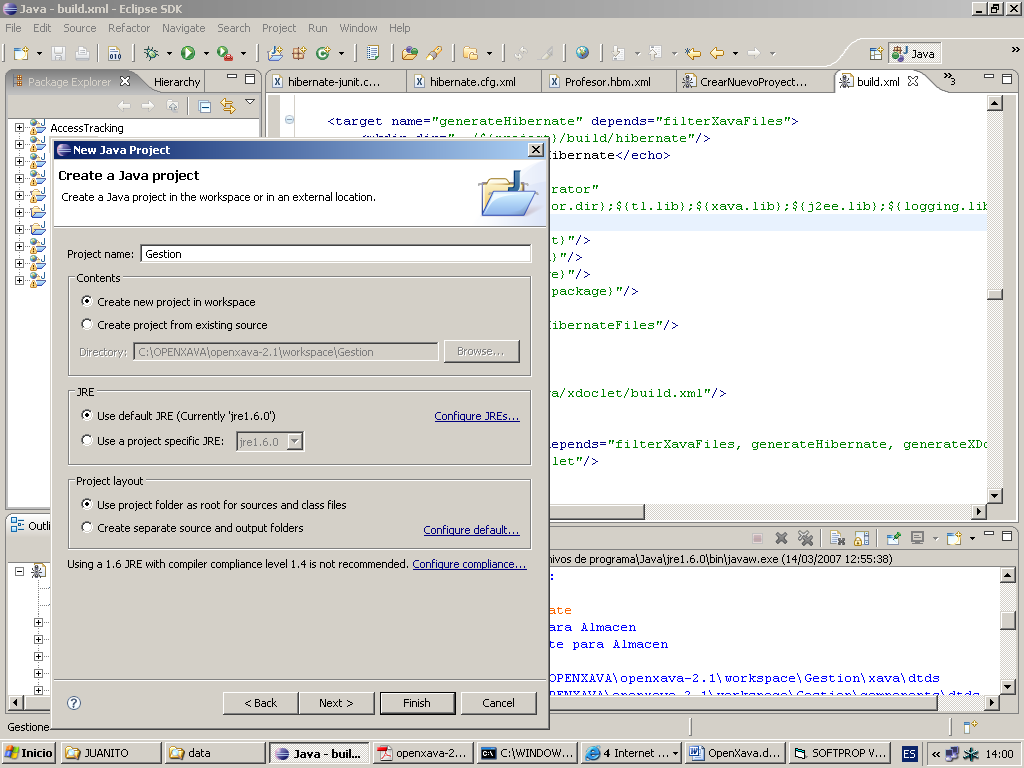The height and width of the screenshot is (768, 1024).
Task: Switch to Profesor.hbm.xml editor tab
Action: (606, 82)
